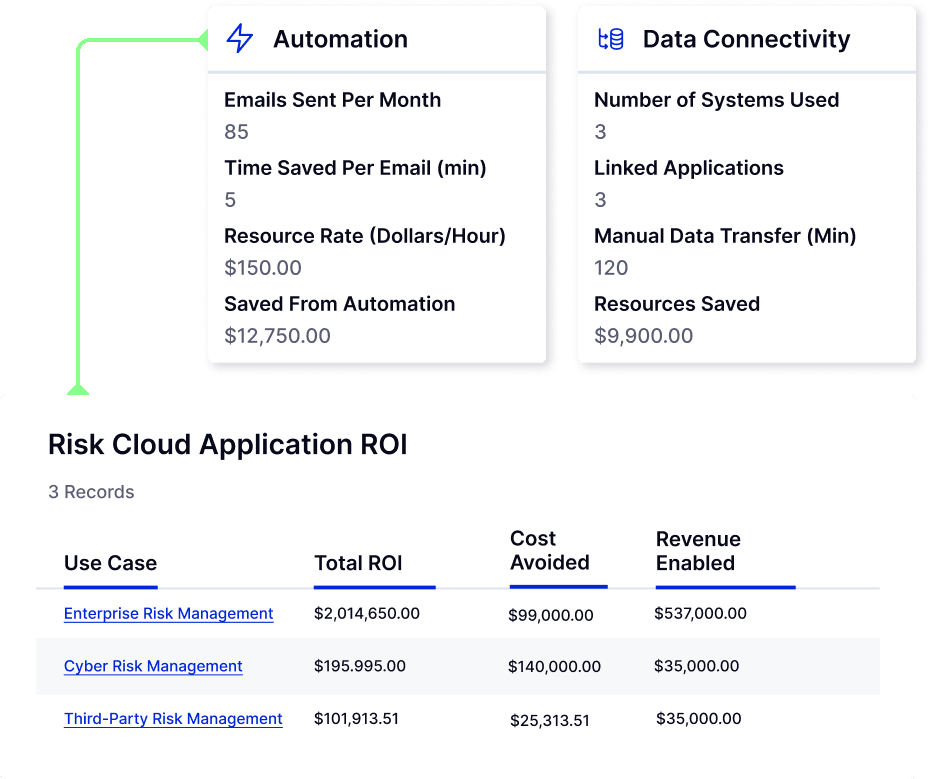Click the $25,313.51 Cost Avoided cell
Screen dimensions: 930x779
(549, 720)
